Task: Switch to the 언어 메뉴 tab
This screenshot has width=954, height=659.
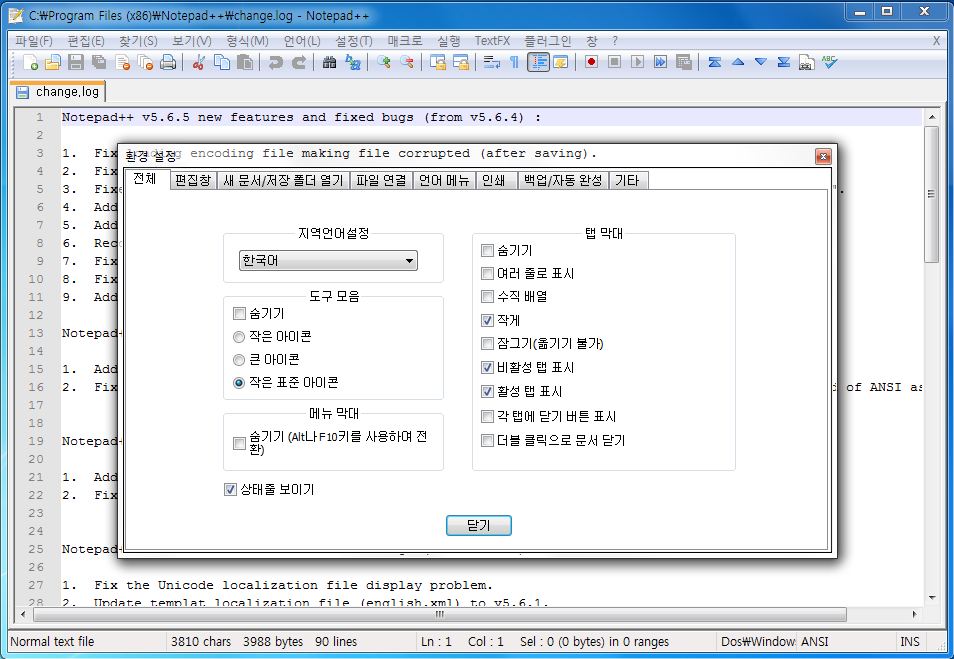Action: [x=444, y=181]
